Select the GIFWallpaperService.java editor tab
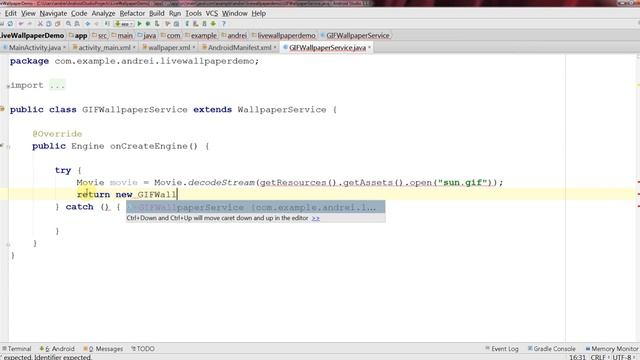This screenshot has height=360, width=640. pyautogui.click(x=327, y=48)
